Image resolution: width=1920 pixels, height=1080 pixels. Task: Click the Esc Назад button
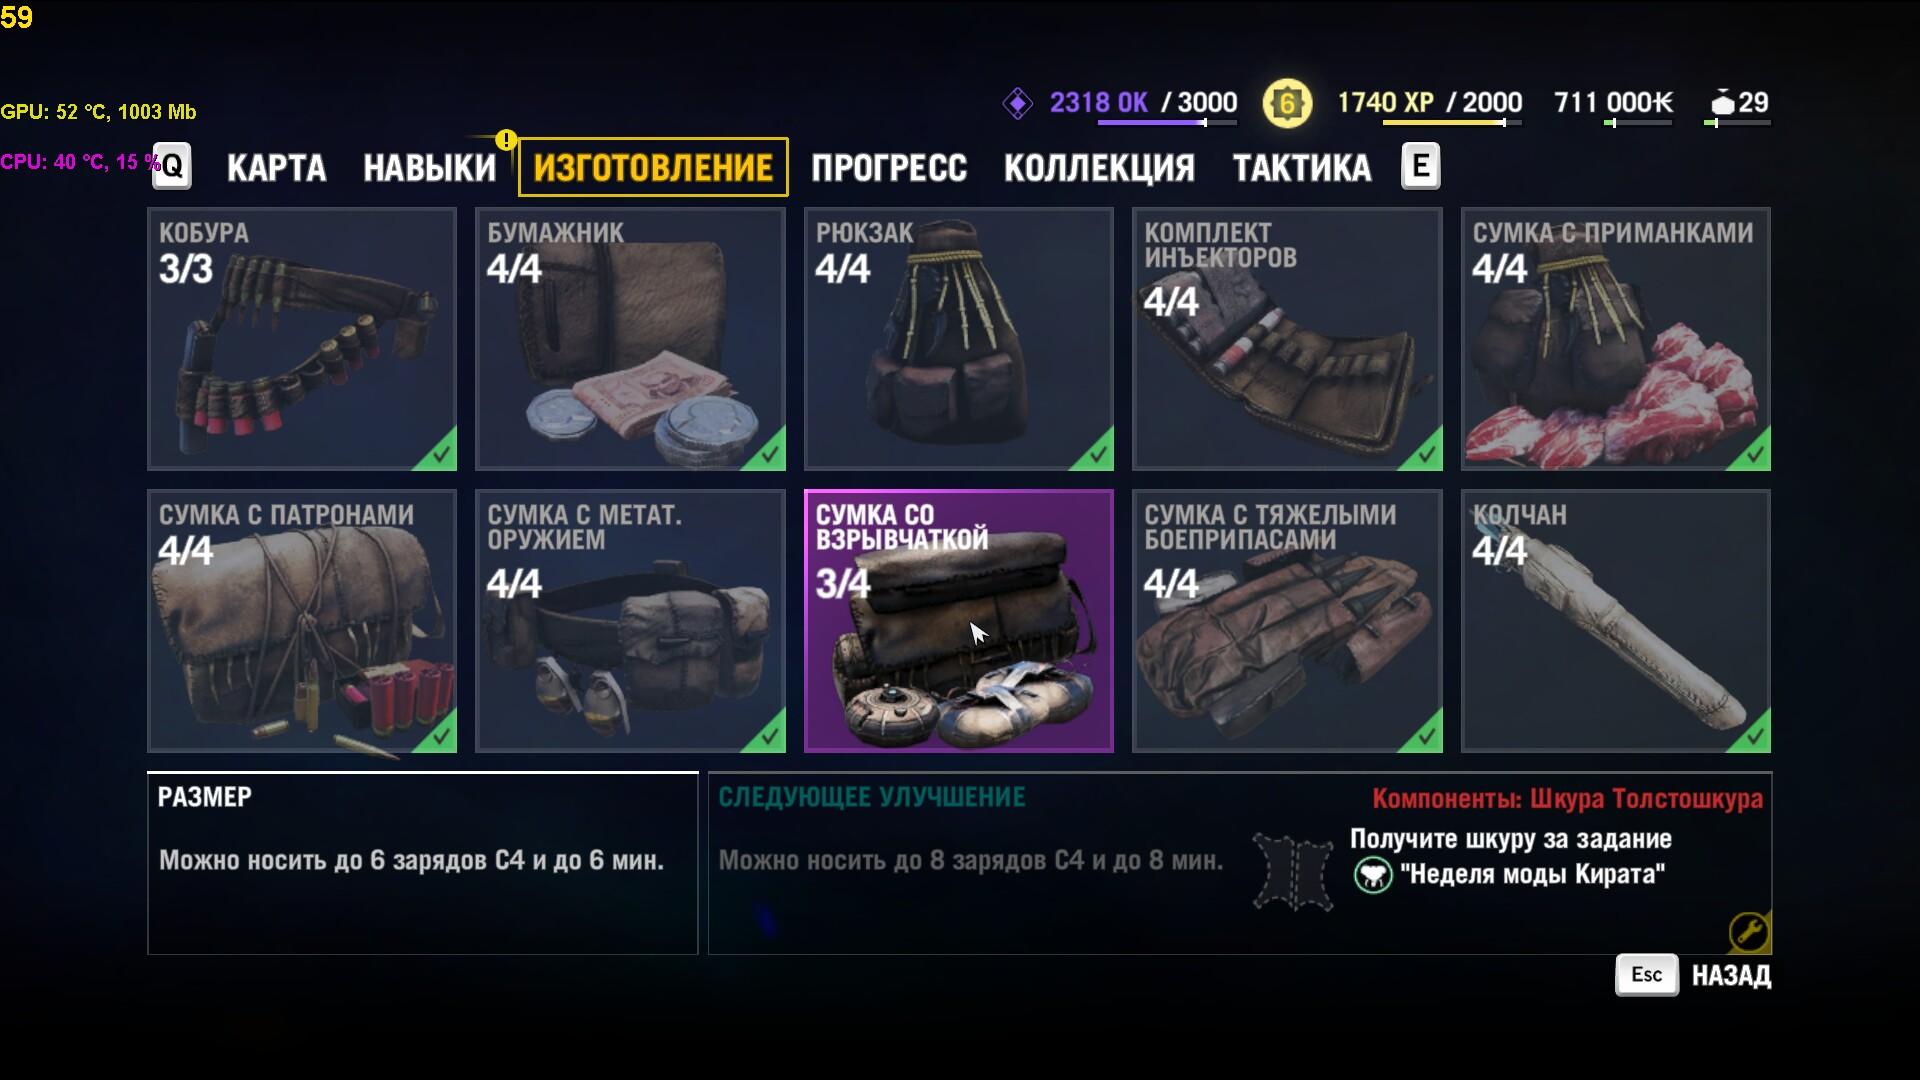coord(1694,975)
